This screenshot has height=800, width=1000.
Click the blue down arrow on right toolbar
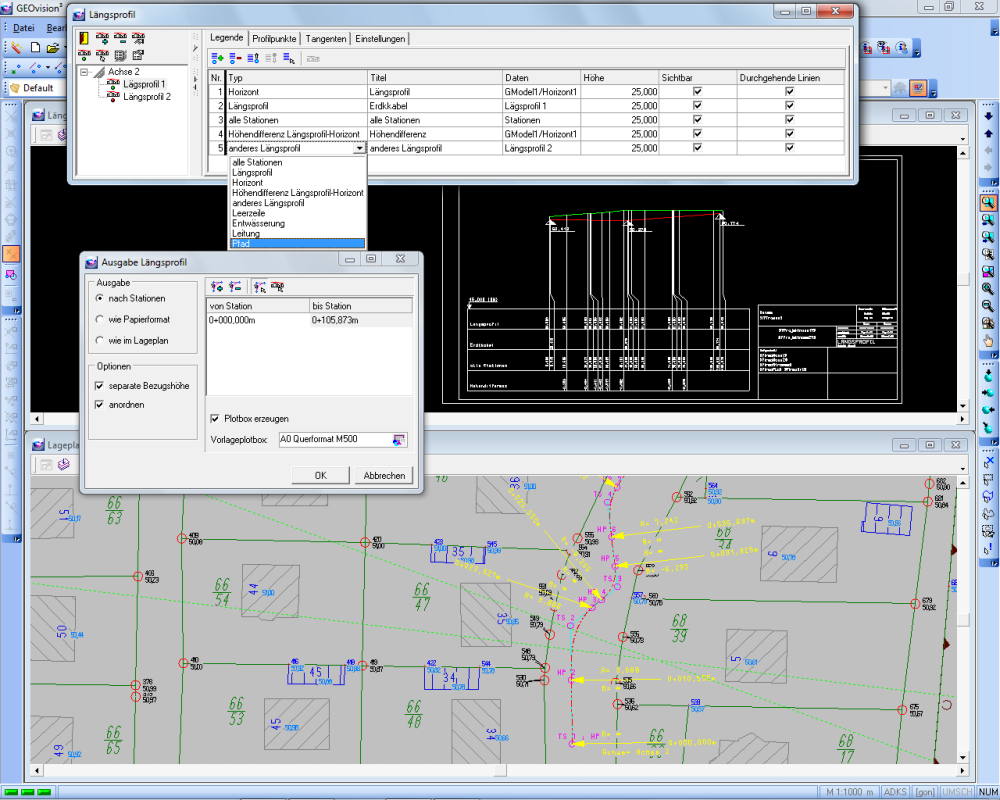coord(988,116)
